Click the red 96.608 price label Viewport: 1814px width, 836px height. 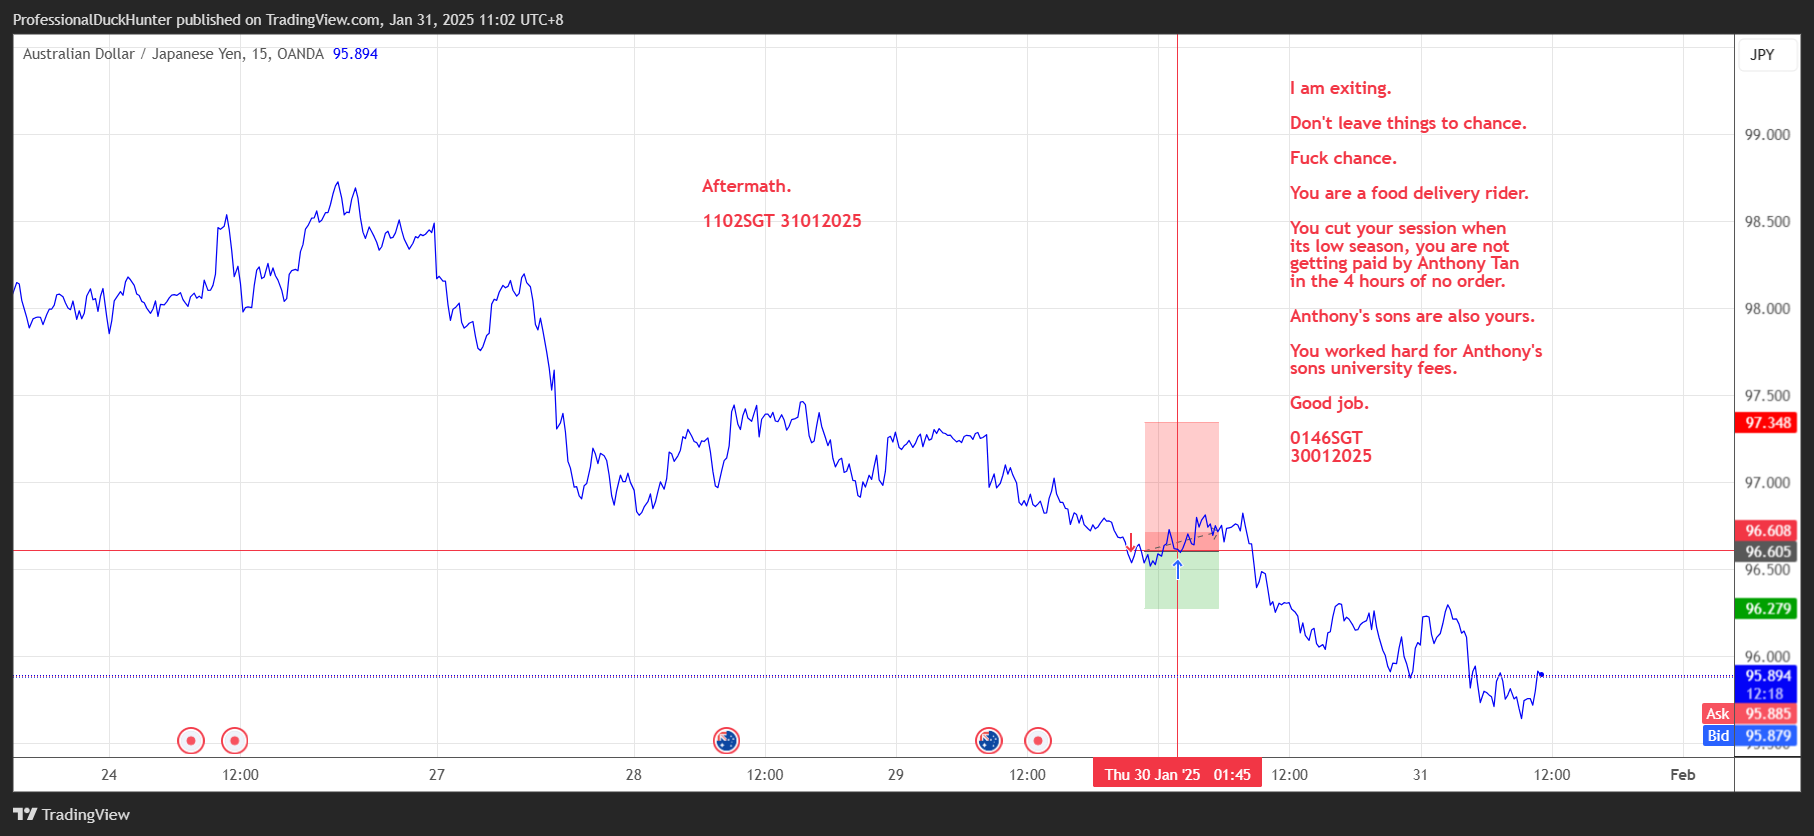pyautogui.click(x=1767, y=531)
